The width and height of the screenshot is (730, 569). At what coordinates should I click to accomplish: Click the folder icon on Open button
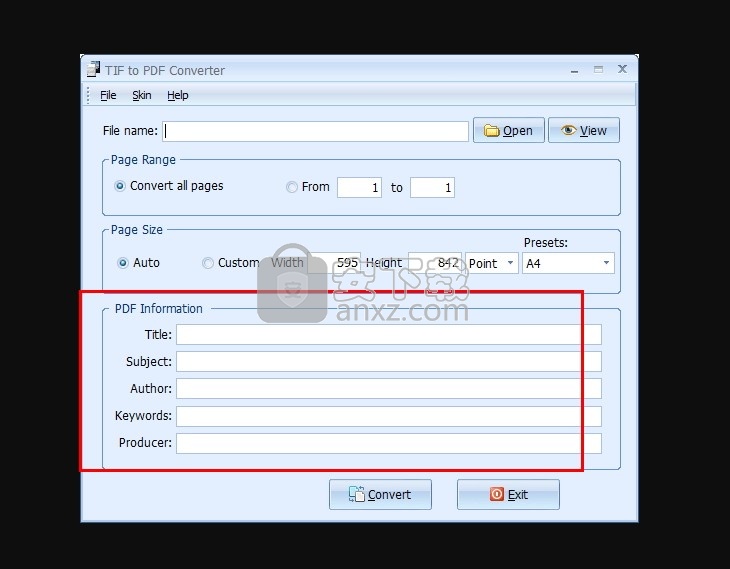click(491, 131)
